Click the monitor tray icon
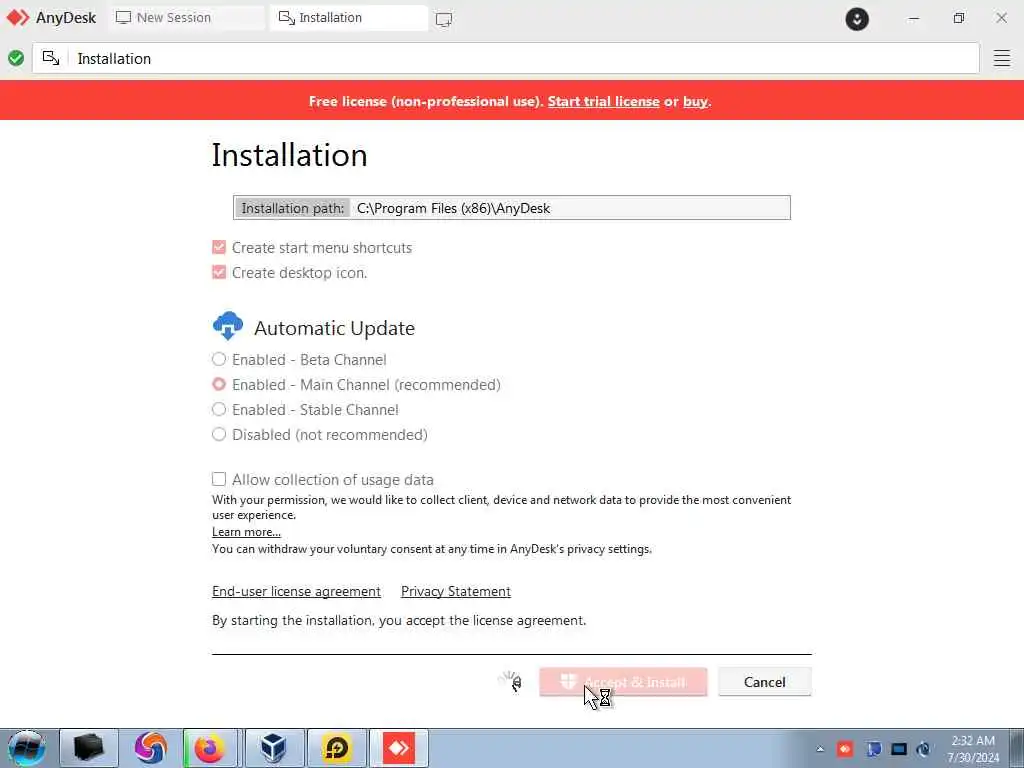The width and height of the screenshot is (1024, 768). pyautogui.click(x=899, y=749)
